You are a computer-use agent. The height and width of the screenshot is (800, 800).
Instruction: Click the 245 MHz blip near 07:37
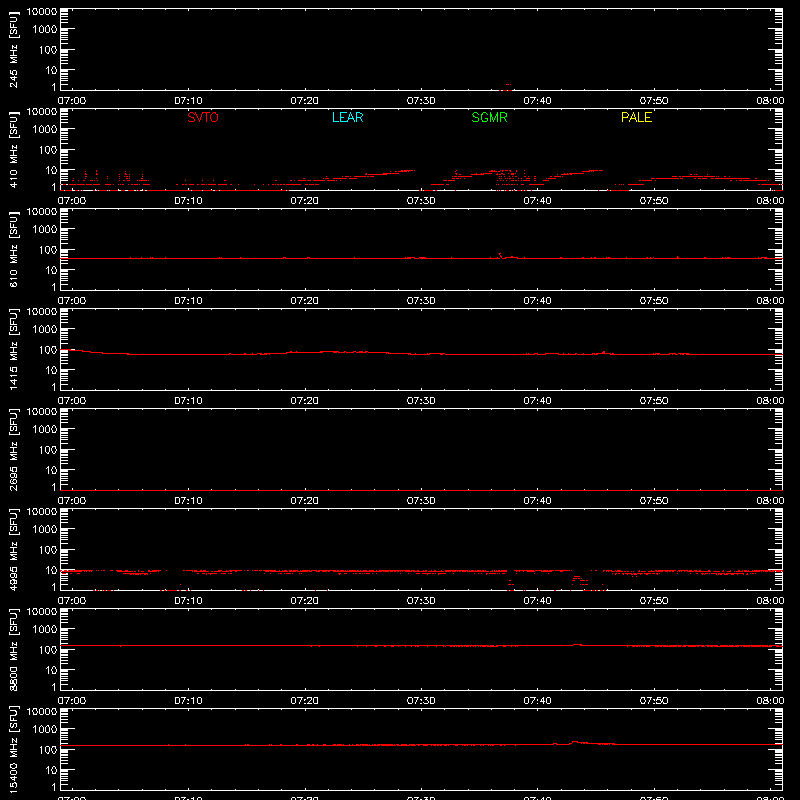(x=507, y=87)
